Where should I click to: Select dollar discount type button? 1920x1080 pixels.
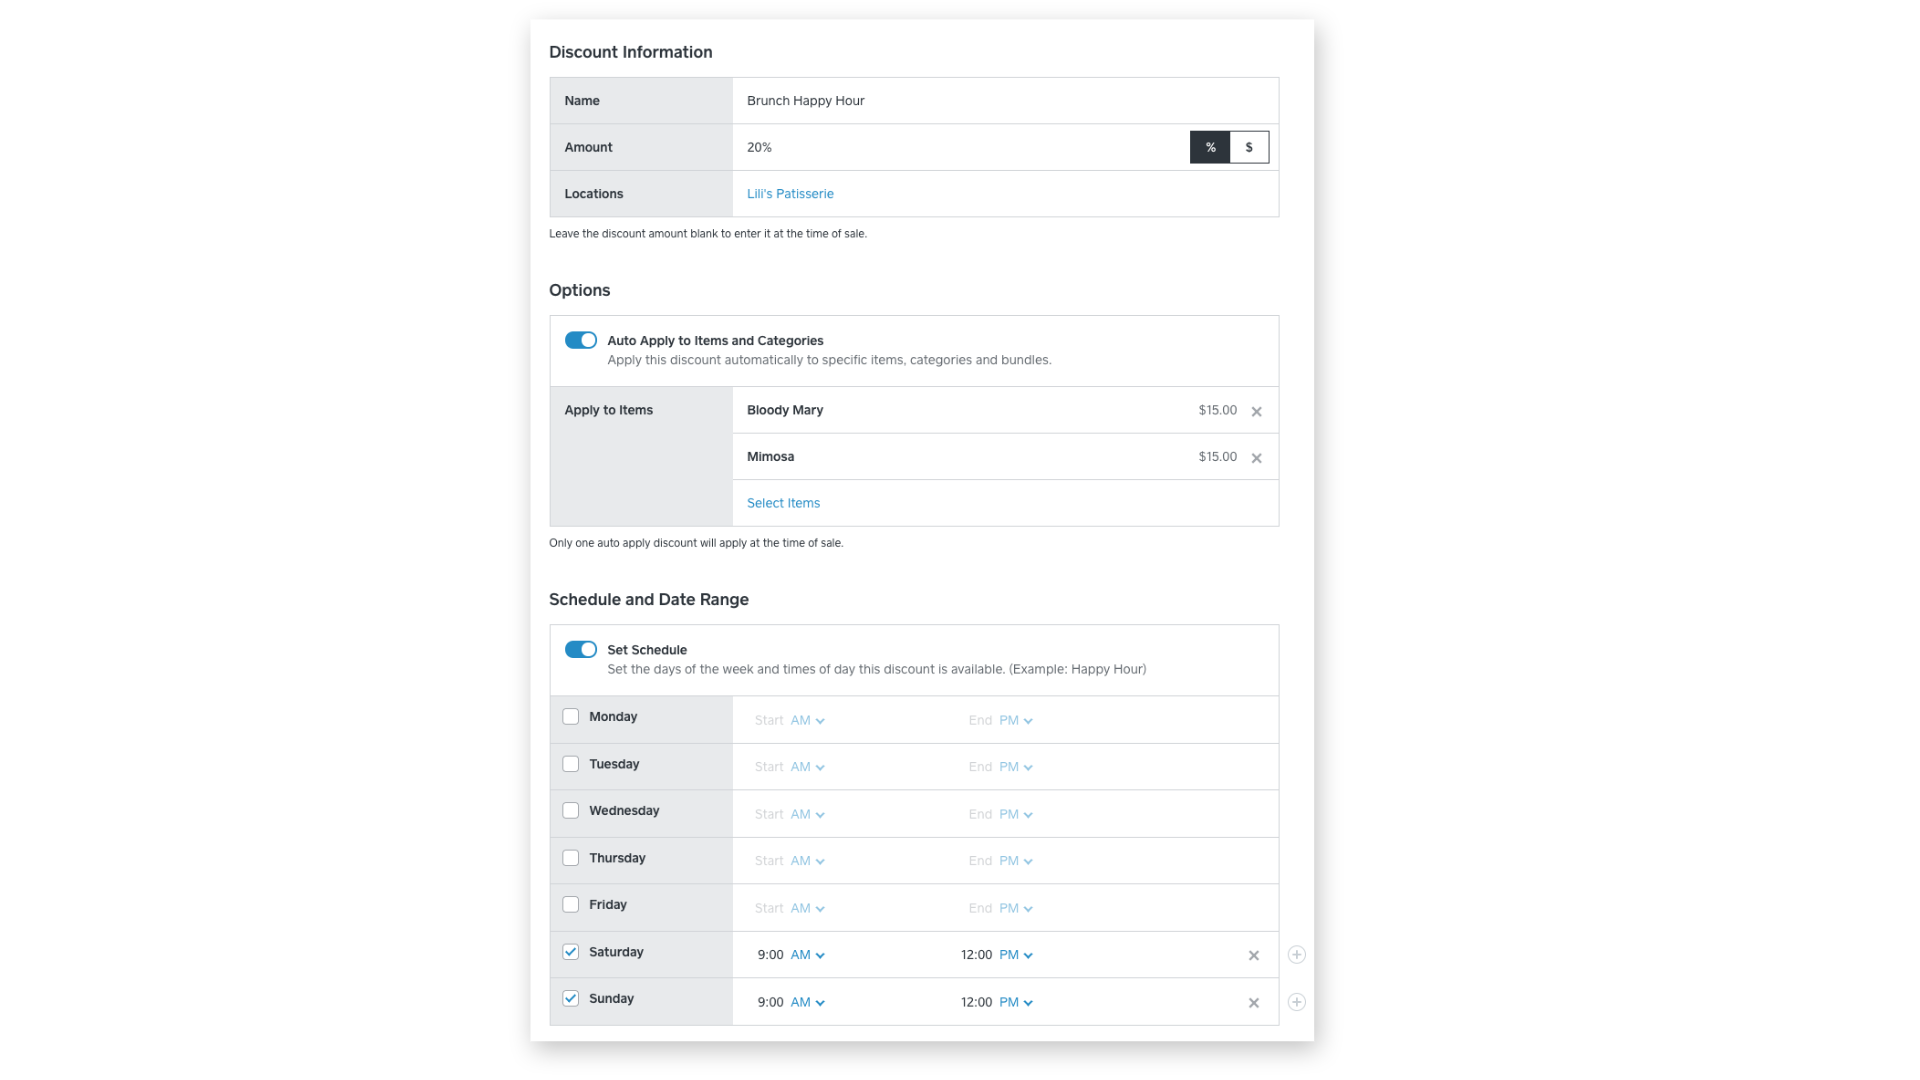coord(1249,147)
